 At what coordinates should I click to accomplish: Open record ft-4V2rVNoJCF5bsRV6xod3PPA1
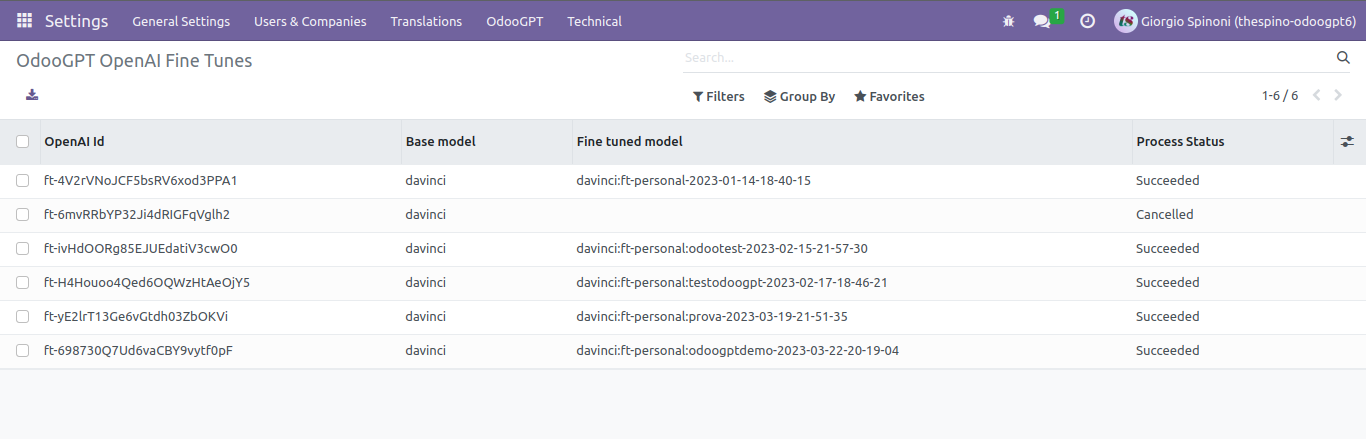[x=140, y=181]
